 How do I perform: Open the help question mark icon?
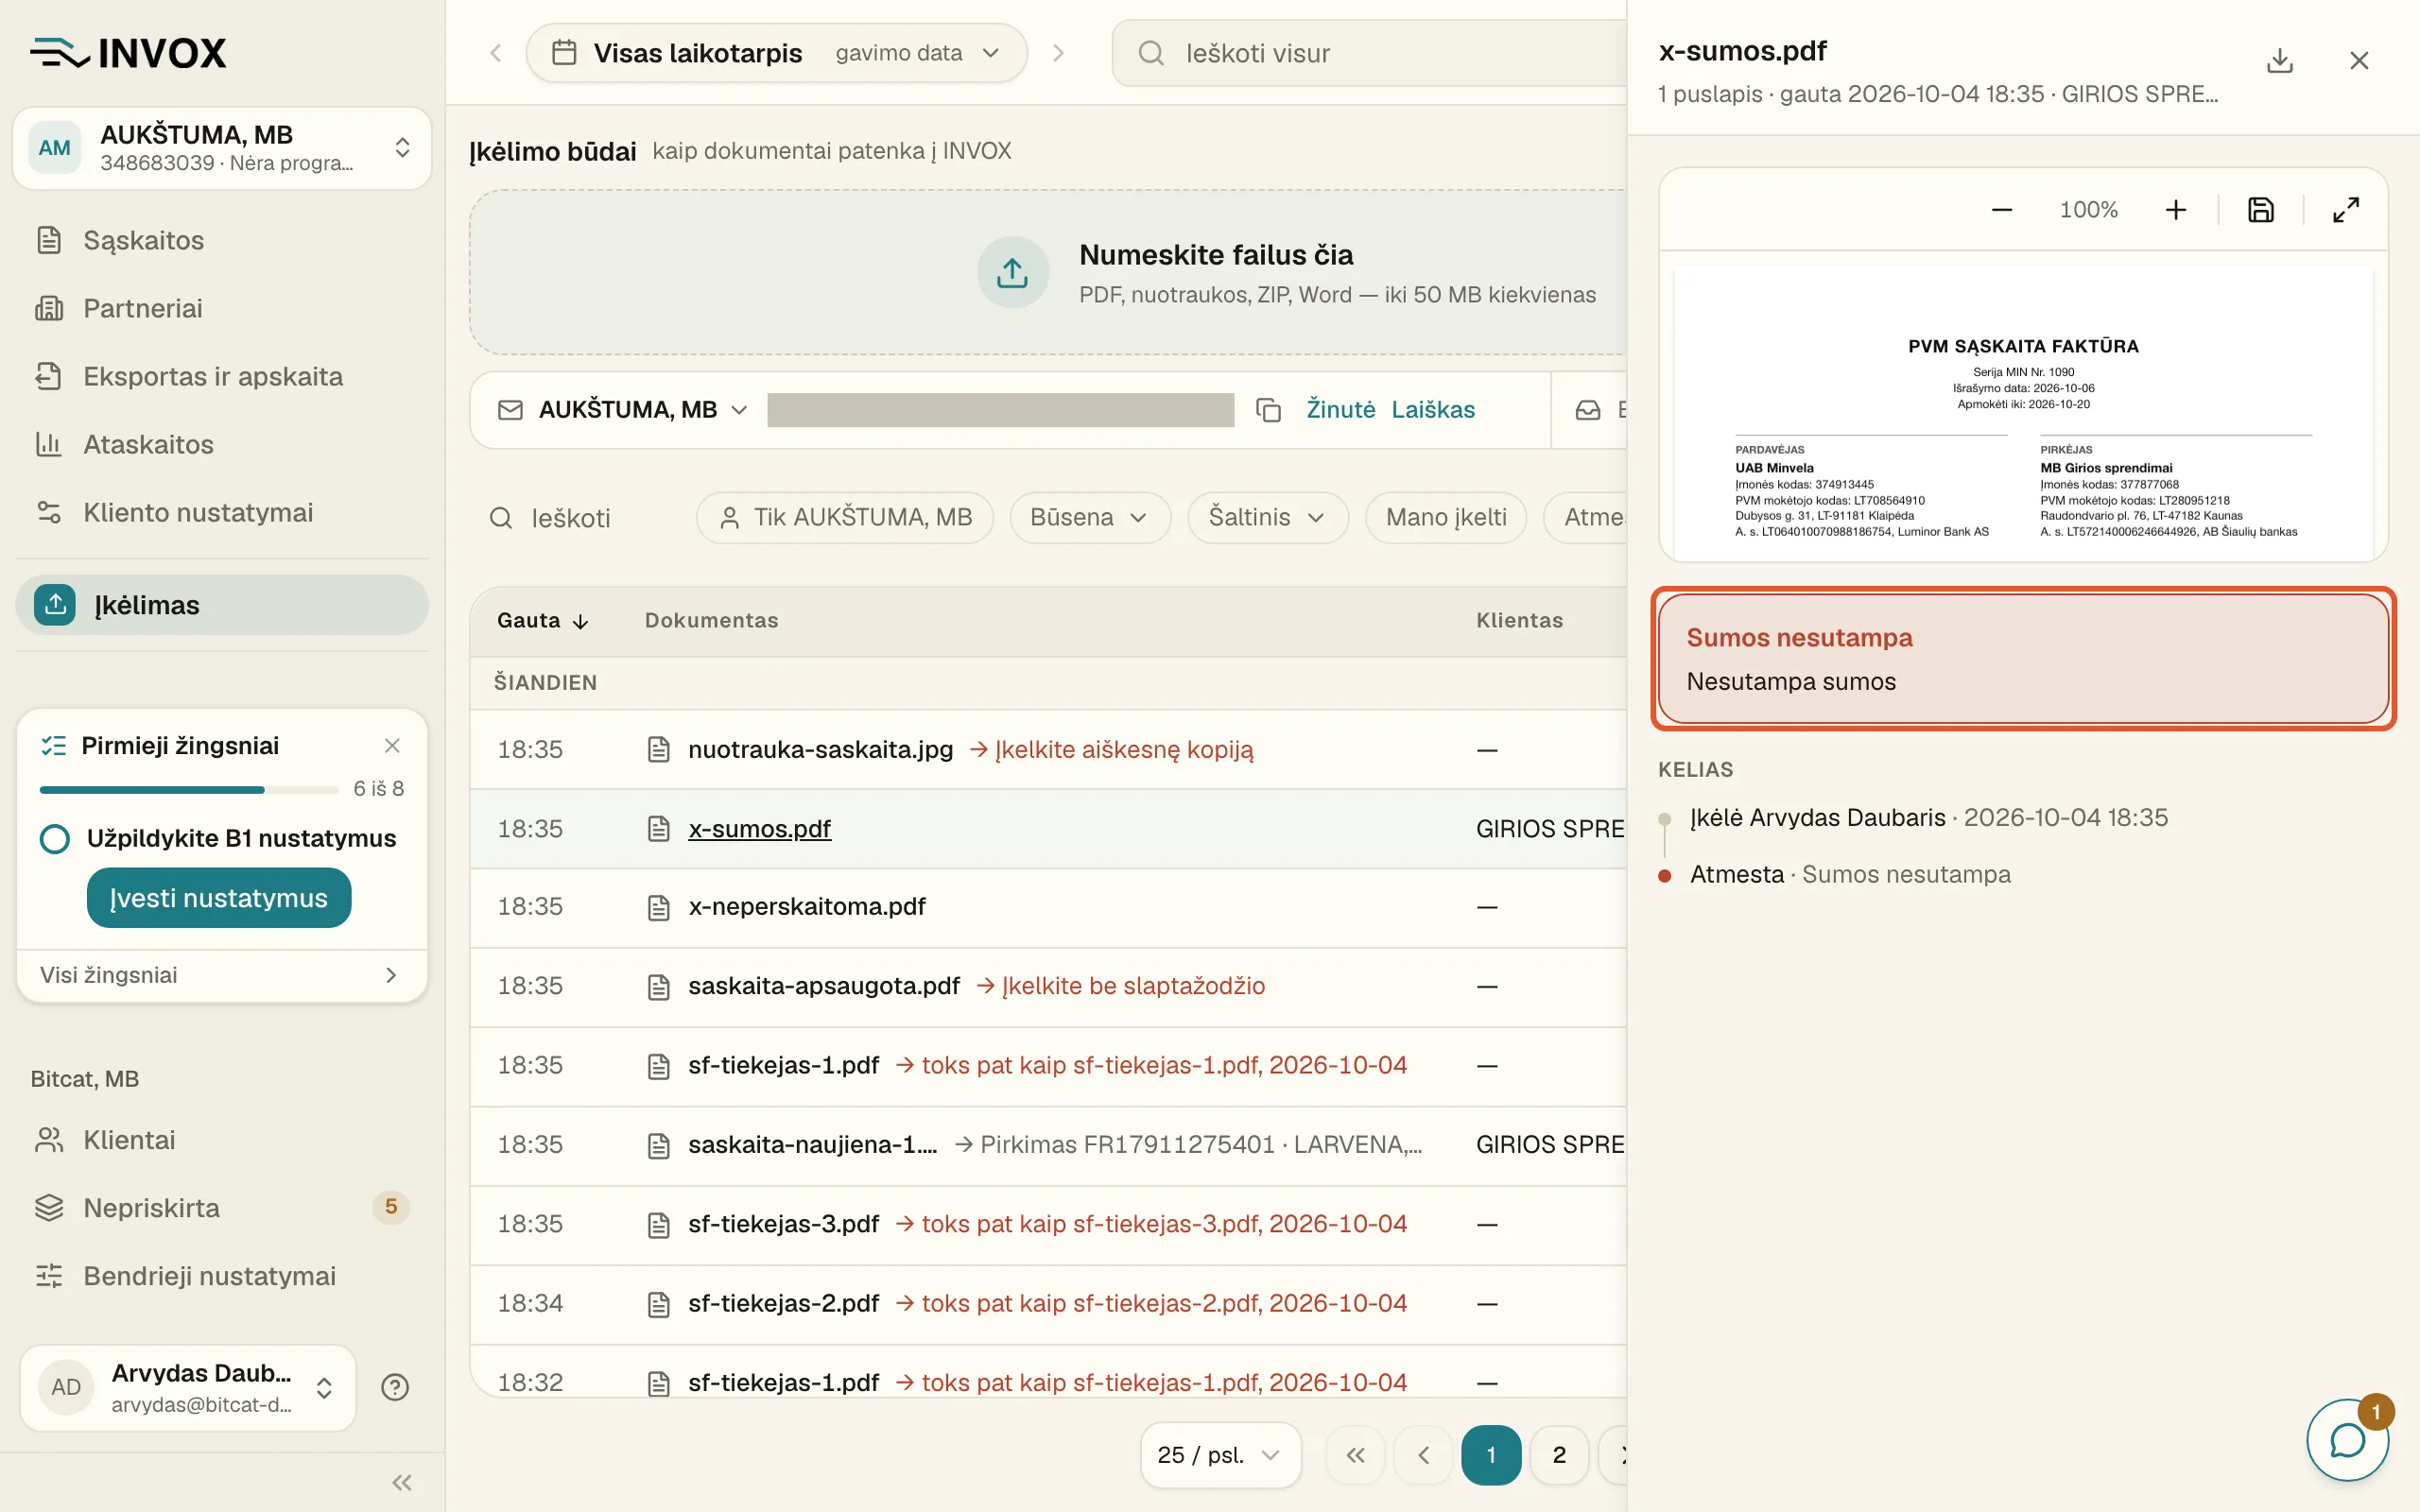coord(395,1387)
